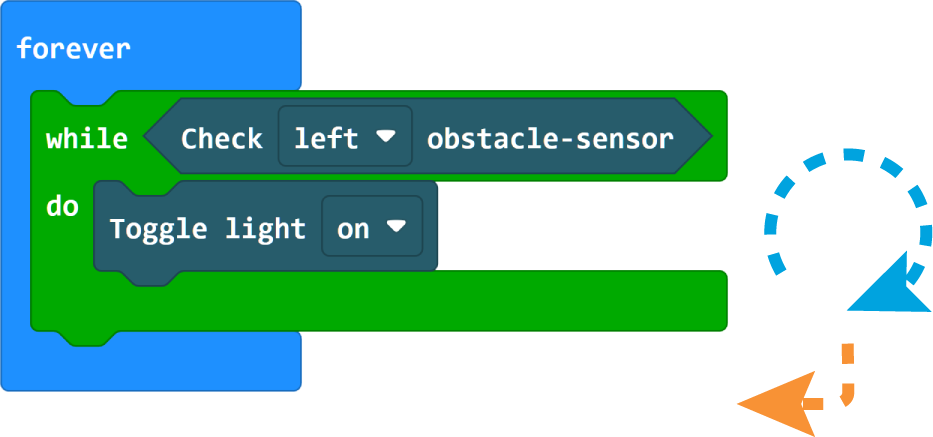
Task: Click the white triangle beside 'on'
Action: tap(396, 226)
